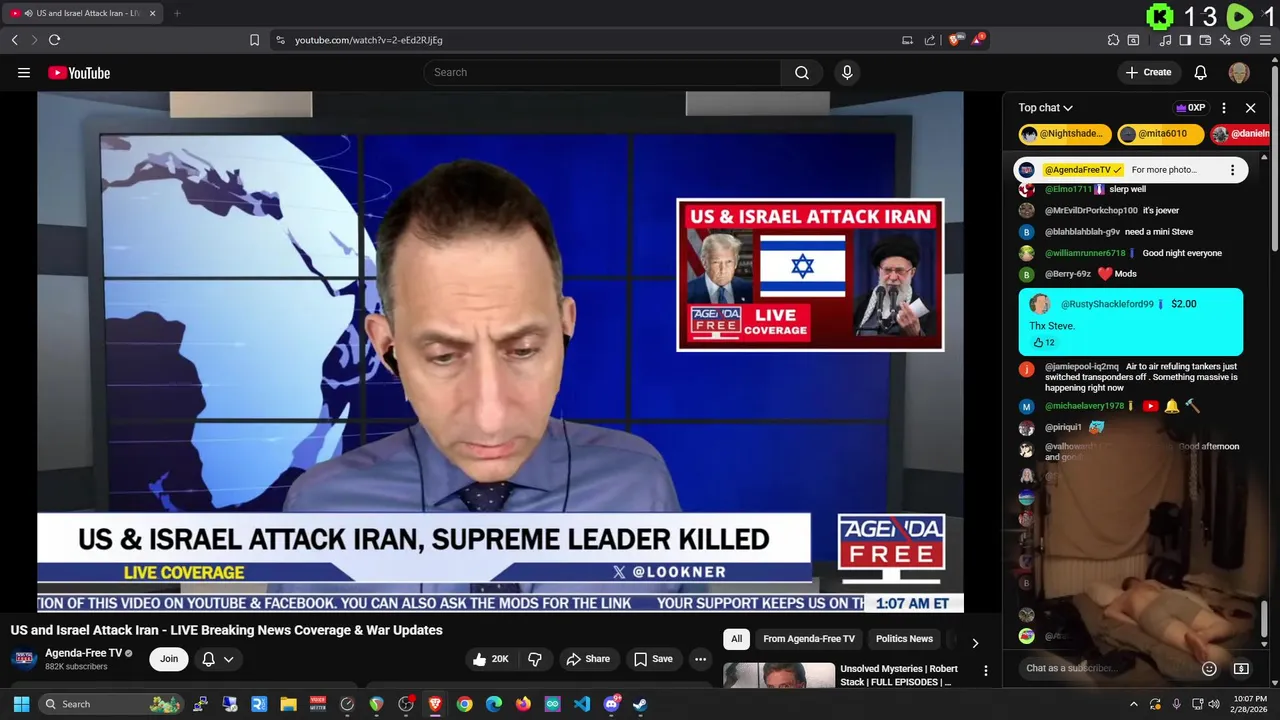Close the US and Israel Attack Iran tab
Screen dimensions: 1280x720
click(x=152, y=13)
